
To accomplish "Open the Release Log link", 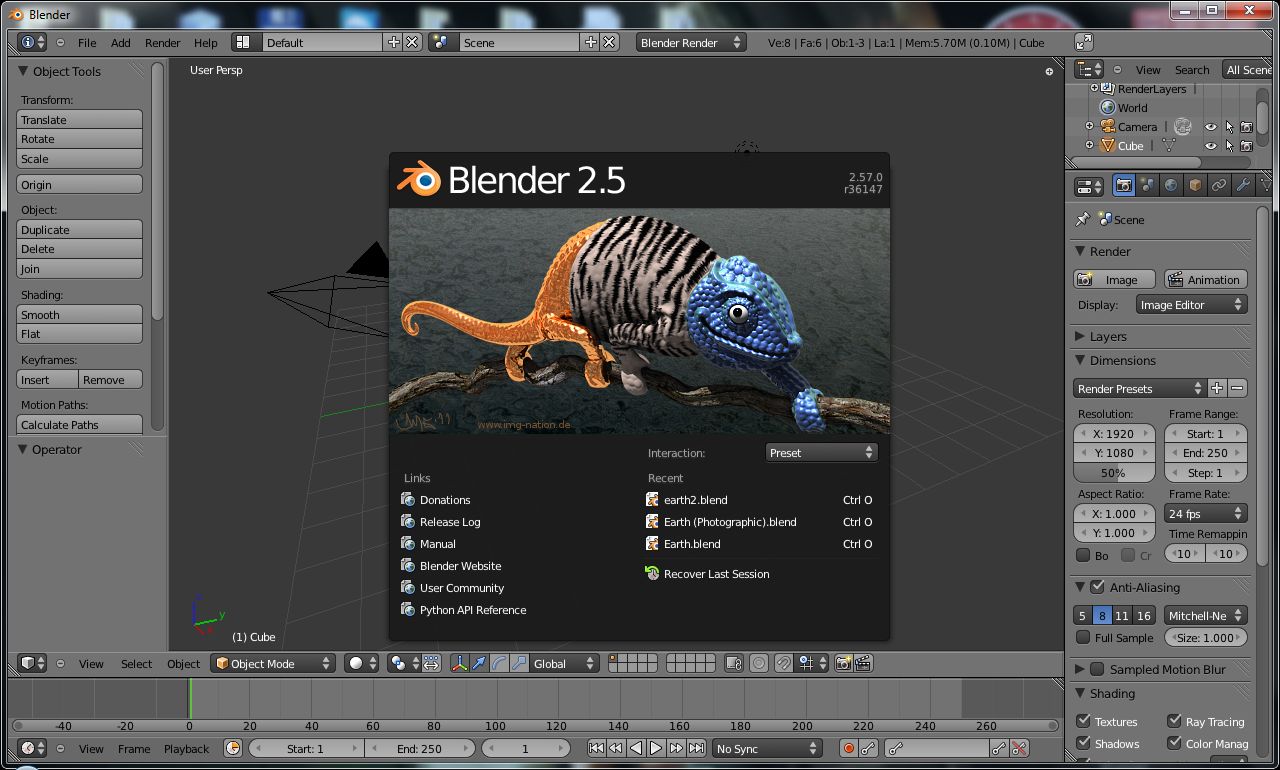I will click(x=441, y=522).
